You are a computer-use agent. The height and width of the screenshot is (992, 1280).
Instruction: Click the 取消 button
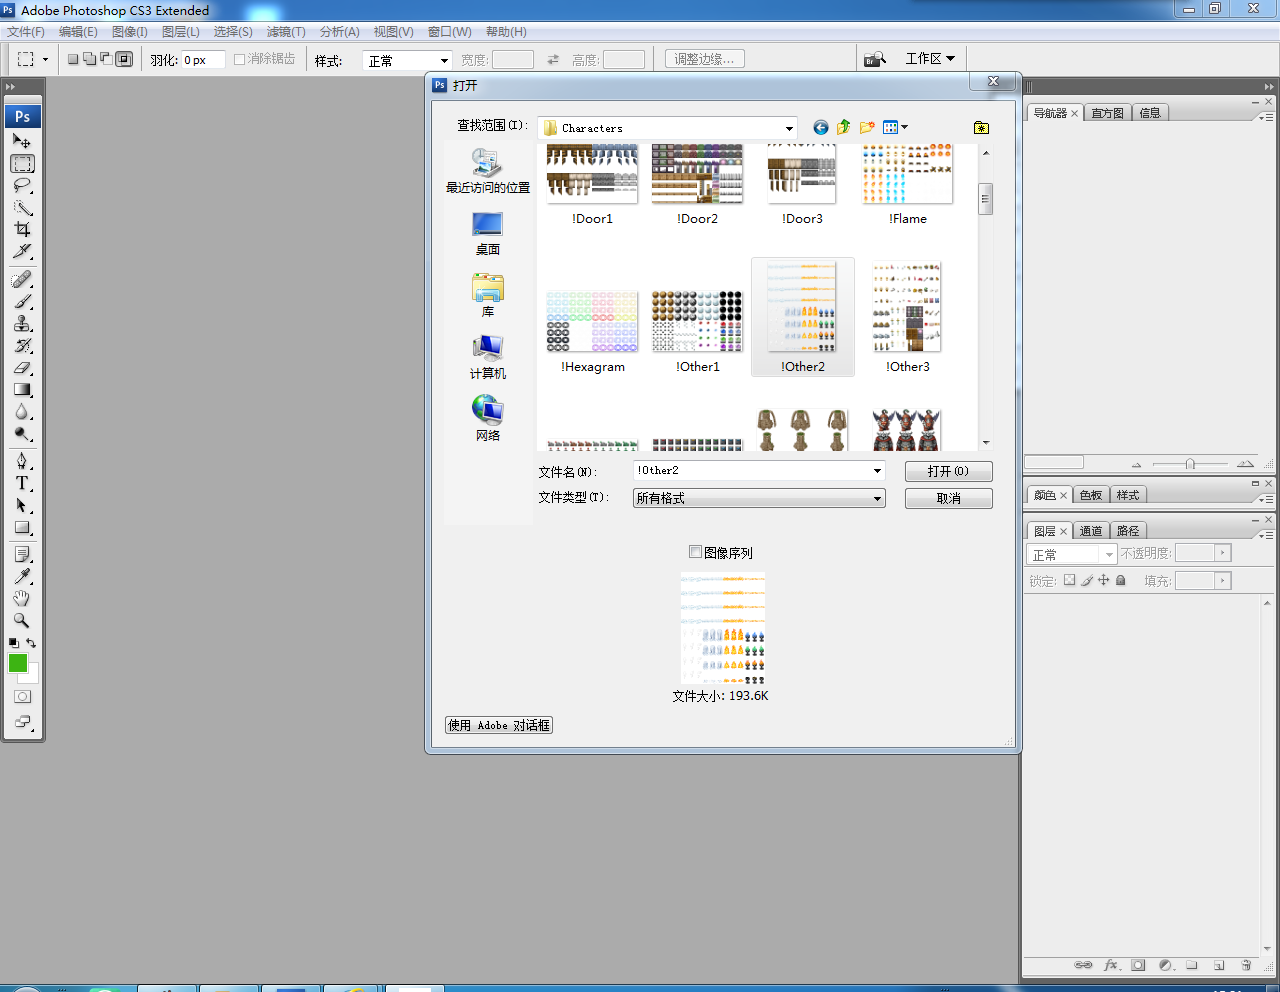tap(948, 498)
